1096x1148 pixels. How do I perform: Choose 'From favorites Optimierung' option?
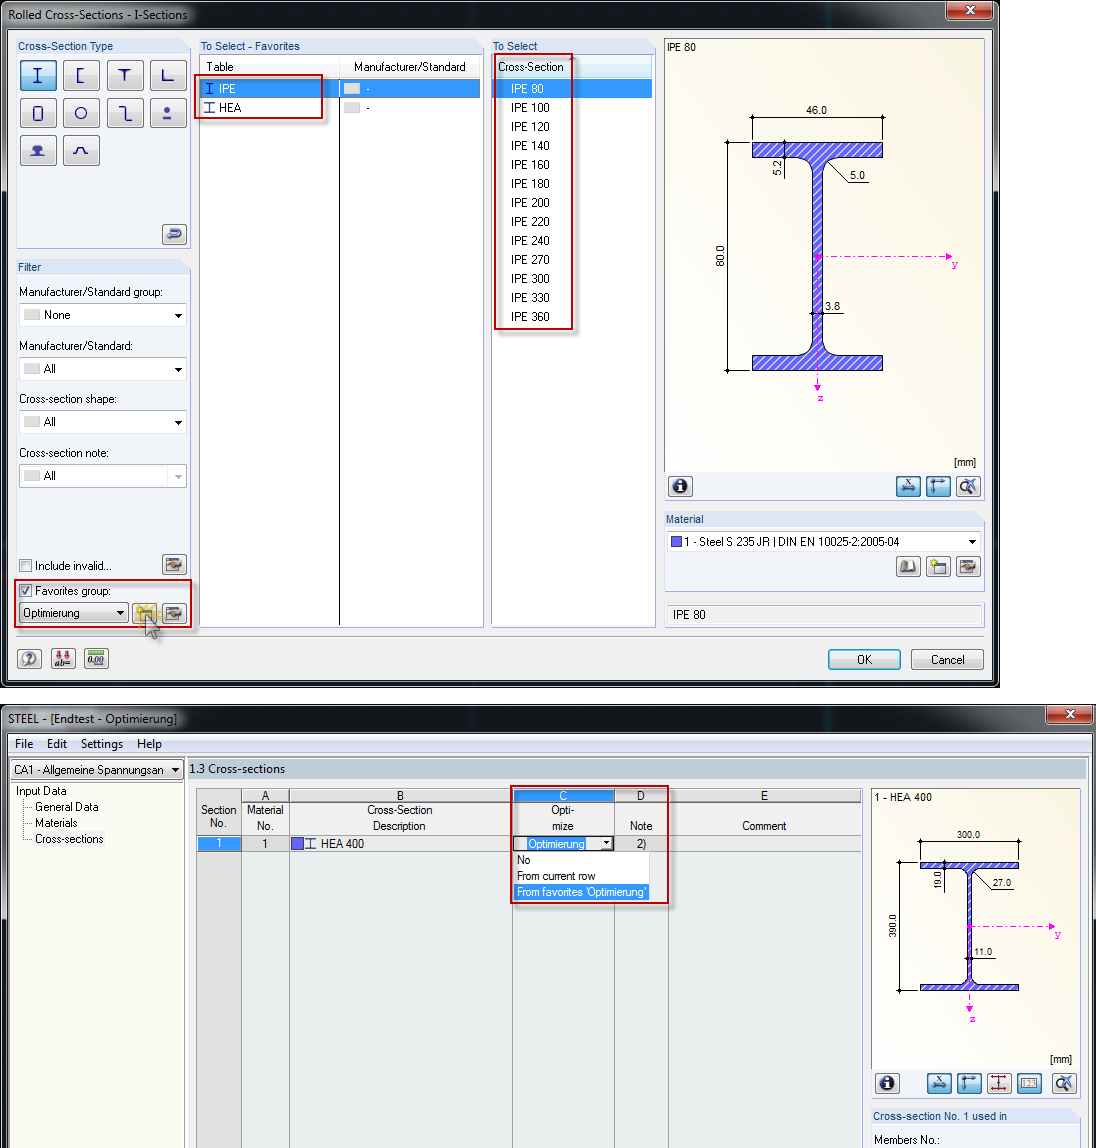pyautogui.click(x=581, y=892)
